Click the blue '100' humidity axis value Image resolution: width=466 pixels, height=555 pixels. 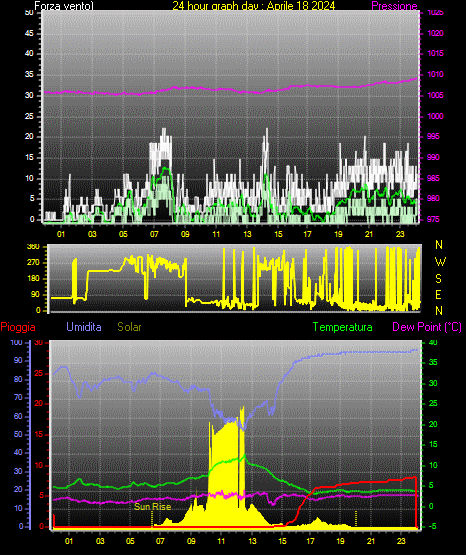(x=16, y=342)
